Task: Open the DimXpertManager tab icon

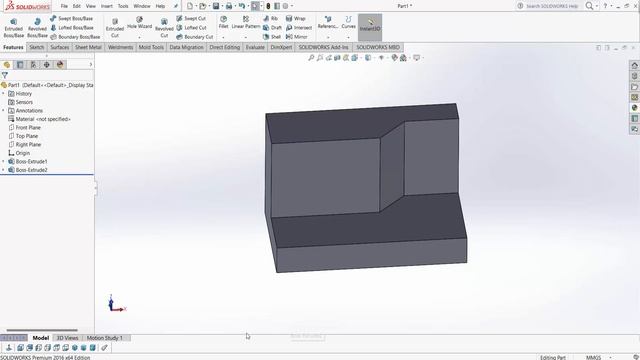Action: click(47, 64)
